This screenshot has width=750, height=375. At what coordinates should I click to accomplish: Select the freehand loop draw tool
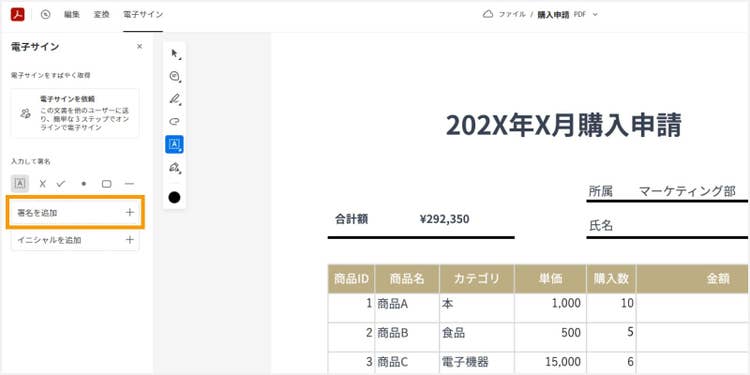(175, 121)
